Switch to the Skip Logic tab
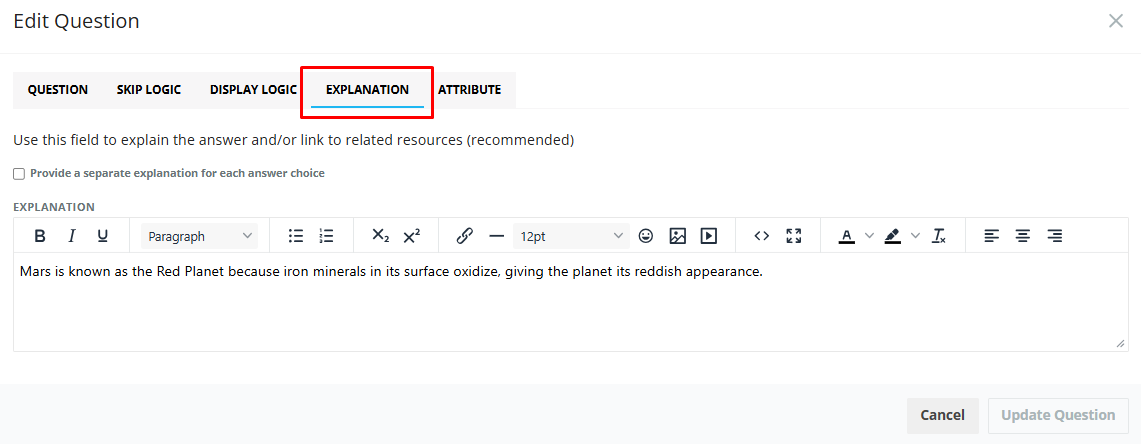The image size is (1141, 444). [x=149, y=90]
